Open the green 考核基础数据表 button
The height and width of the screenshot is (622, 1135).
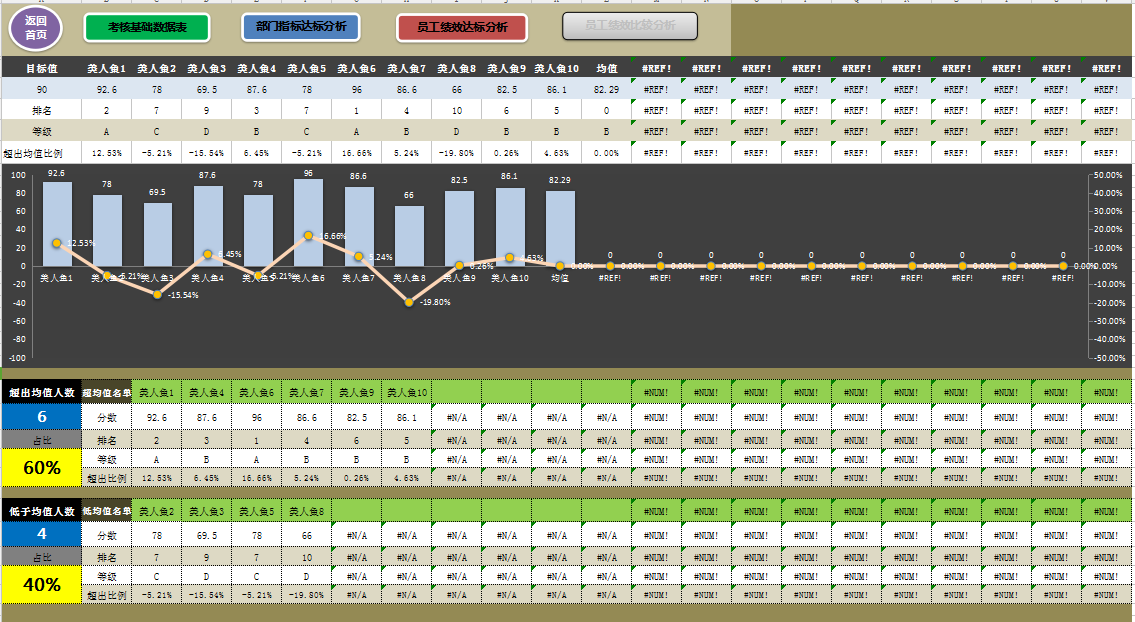147,28
